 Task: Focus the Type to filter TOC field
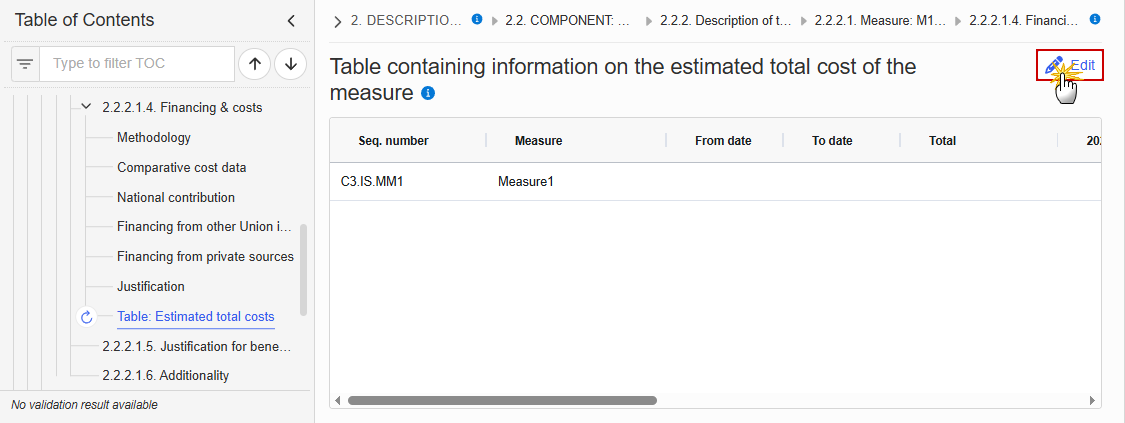(x=136, y=63)
